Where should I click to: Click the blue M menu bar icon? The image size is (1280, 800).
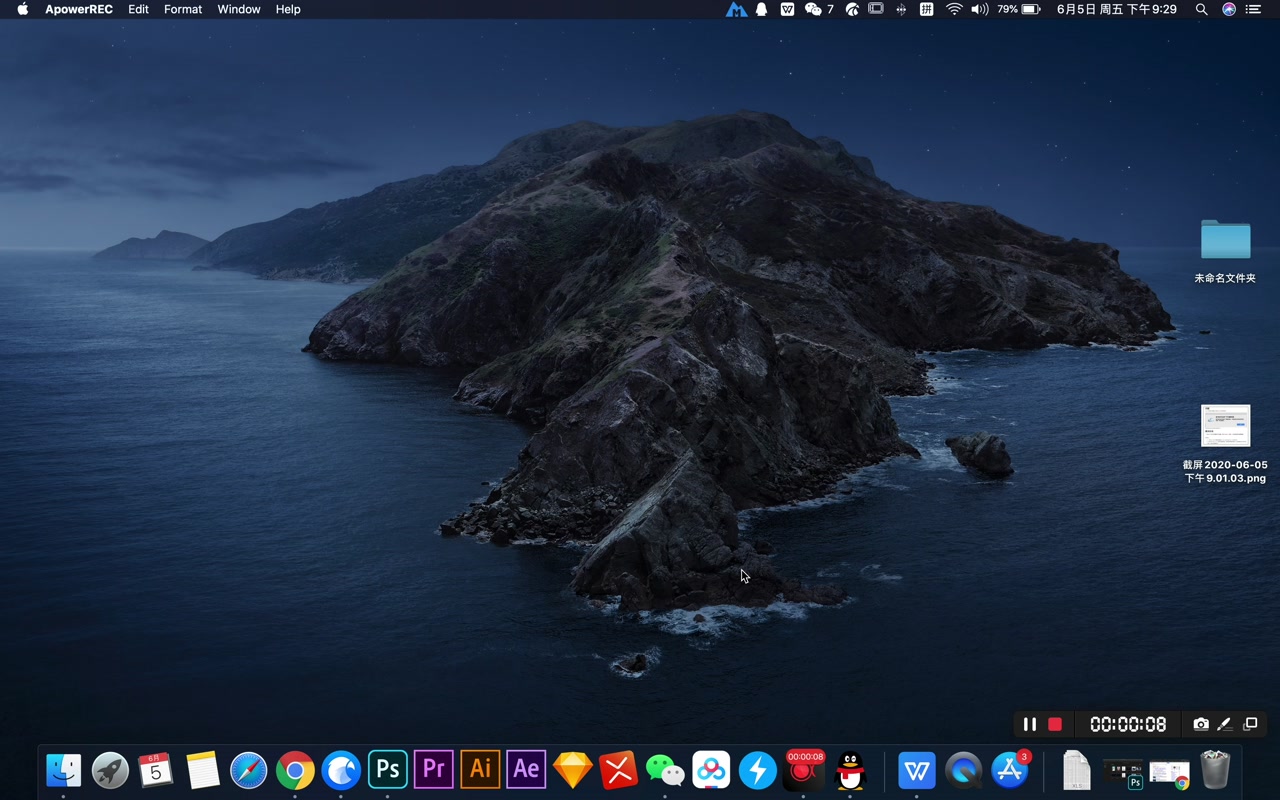click(736, 9)
